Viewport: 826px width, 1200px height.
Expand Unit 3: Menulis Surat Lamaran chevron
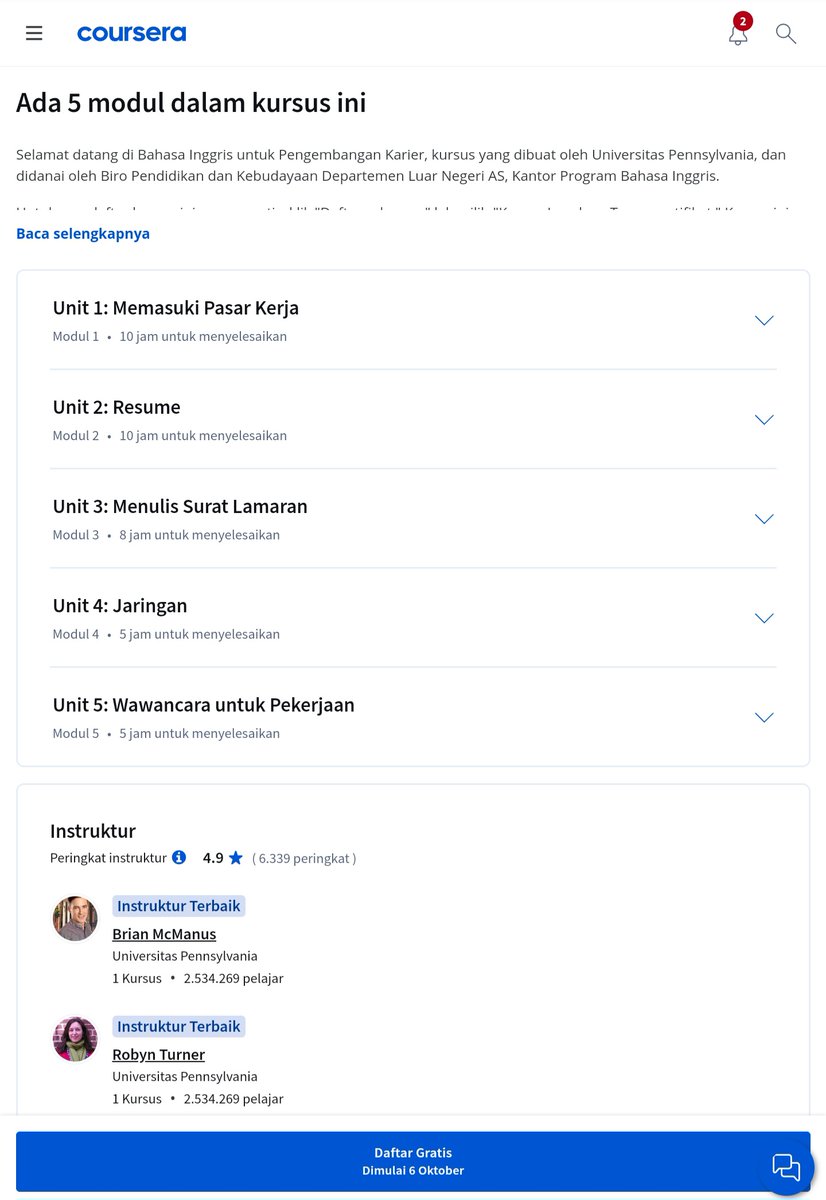tap(764, 518)
